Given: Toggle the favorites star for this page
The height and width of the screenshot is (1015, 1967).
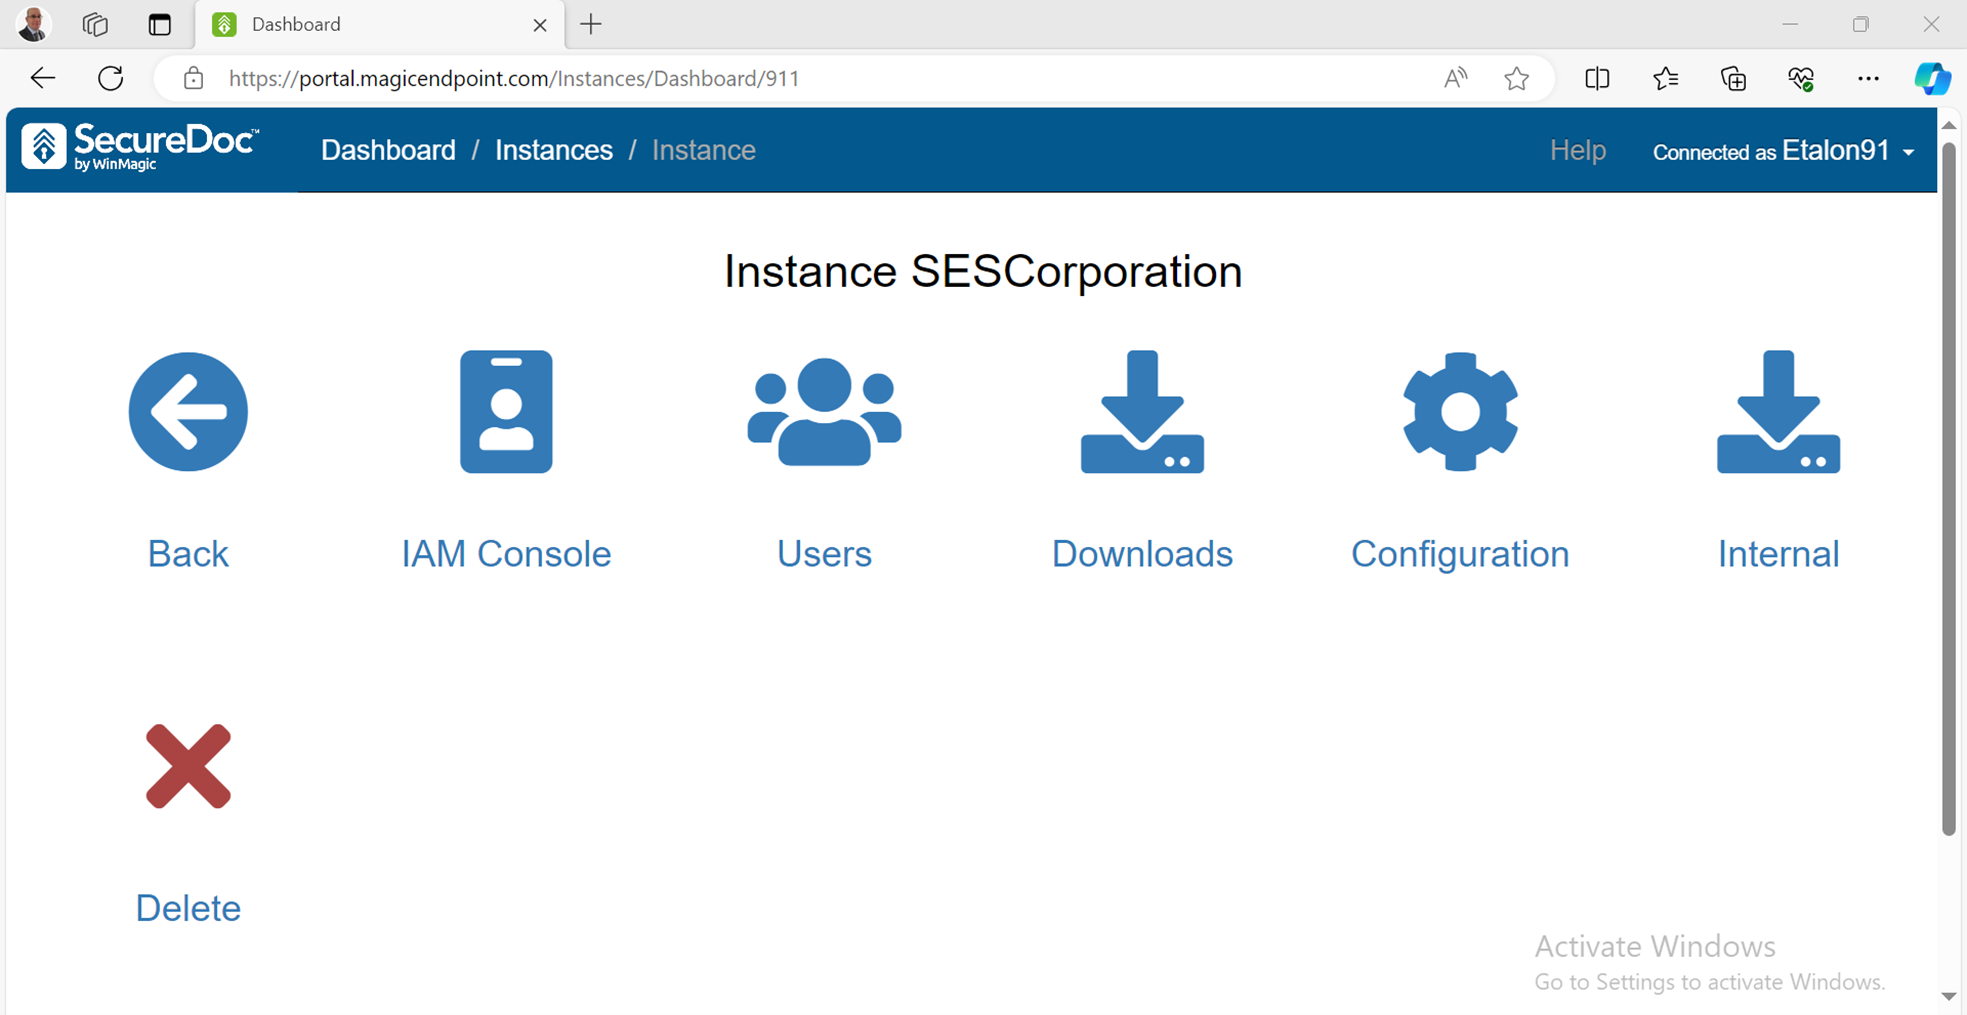Looking at the screenshot, I should pyautogui.click(x=1516, y=78).
